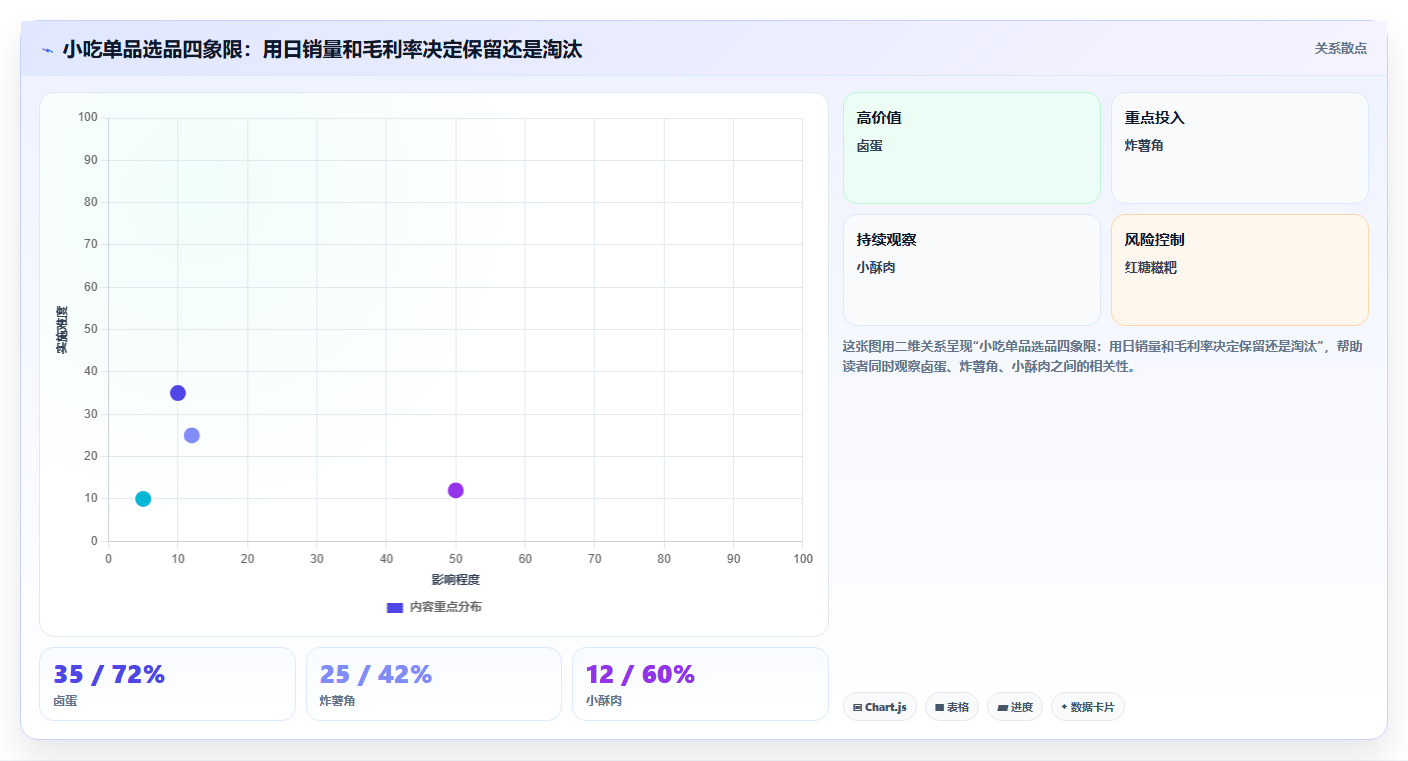Open the 高价值 quadrant card

[x=972, y=148]
